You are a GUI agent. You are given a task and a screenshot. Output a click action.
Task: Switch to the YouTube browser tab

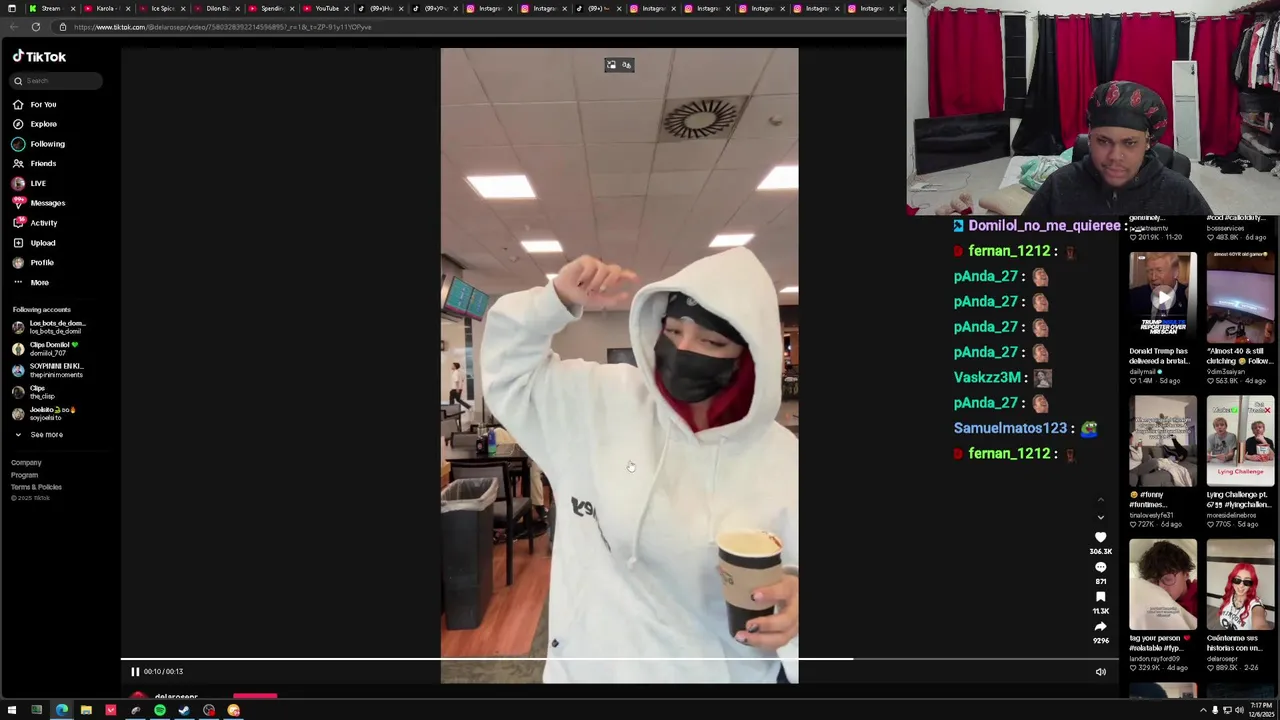[326, 9]
